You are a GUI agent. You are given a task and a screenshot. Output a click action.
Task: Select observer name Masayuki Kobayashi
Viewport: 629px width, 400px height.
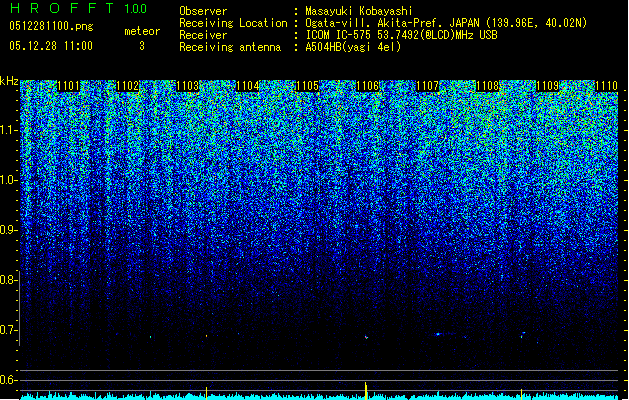(359, 11)
